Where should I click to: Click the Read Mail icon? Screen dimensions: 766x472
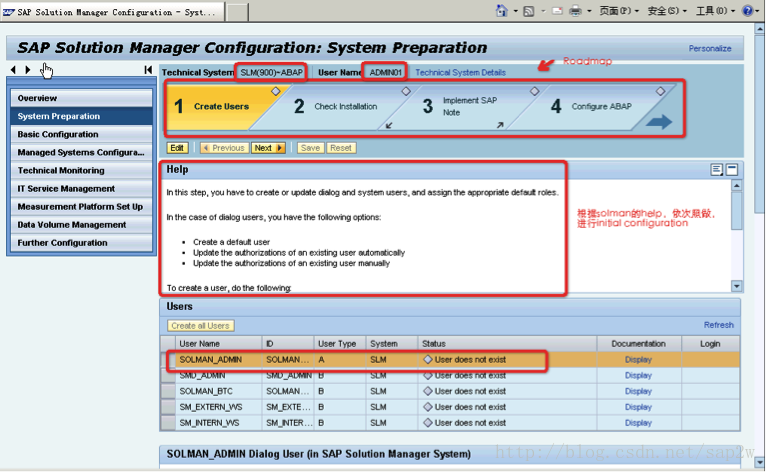[x=557, y=11]
